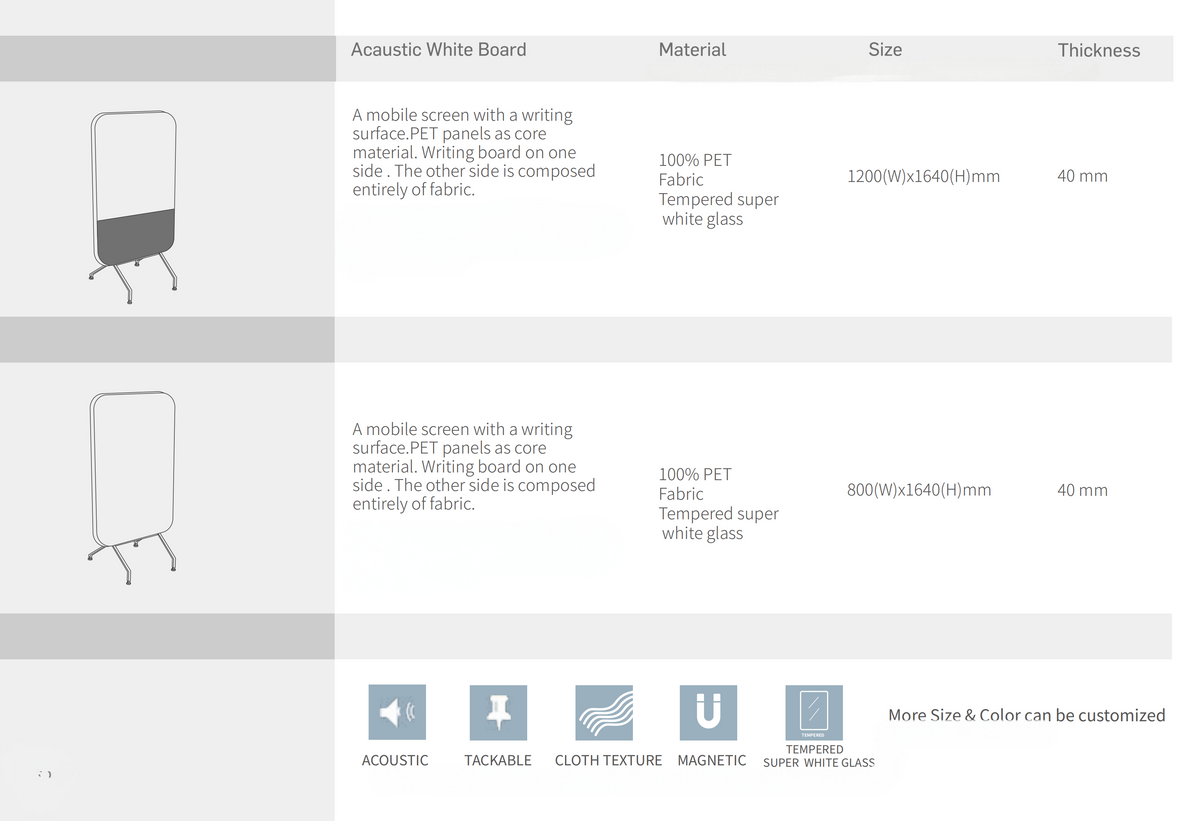Click the Thickness column header
The width and height of the screenshot is (1200, 821).
[x=1099, y=50]
